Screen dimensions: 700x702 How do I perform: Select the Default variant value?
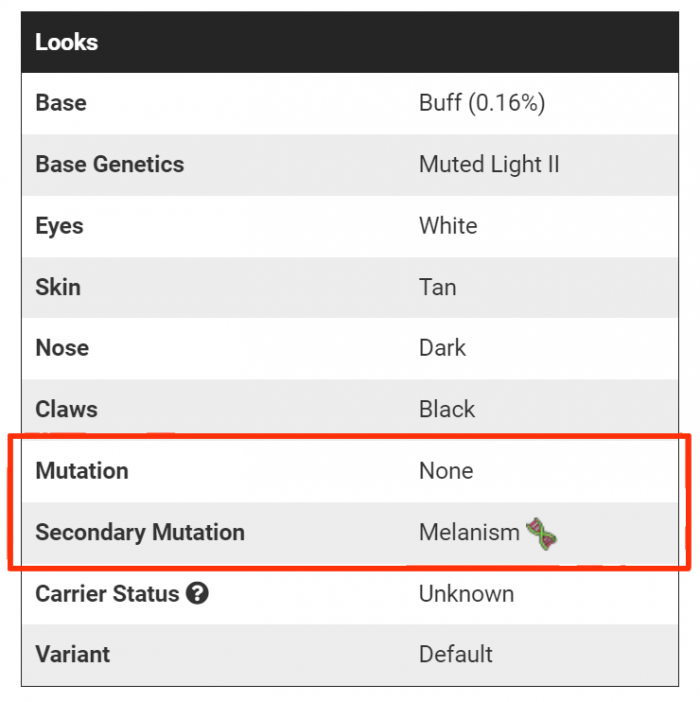point(455,655)
